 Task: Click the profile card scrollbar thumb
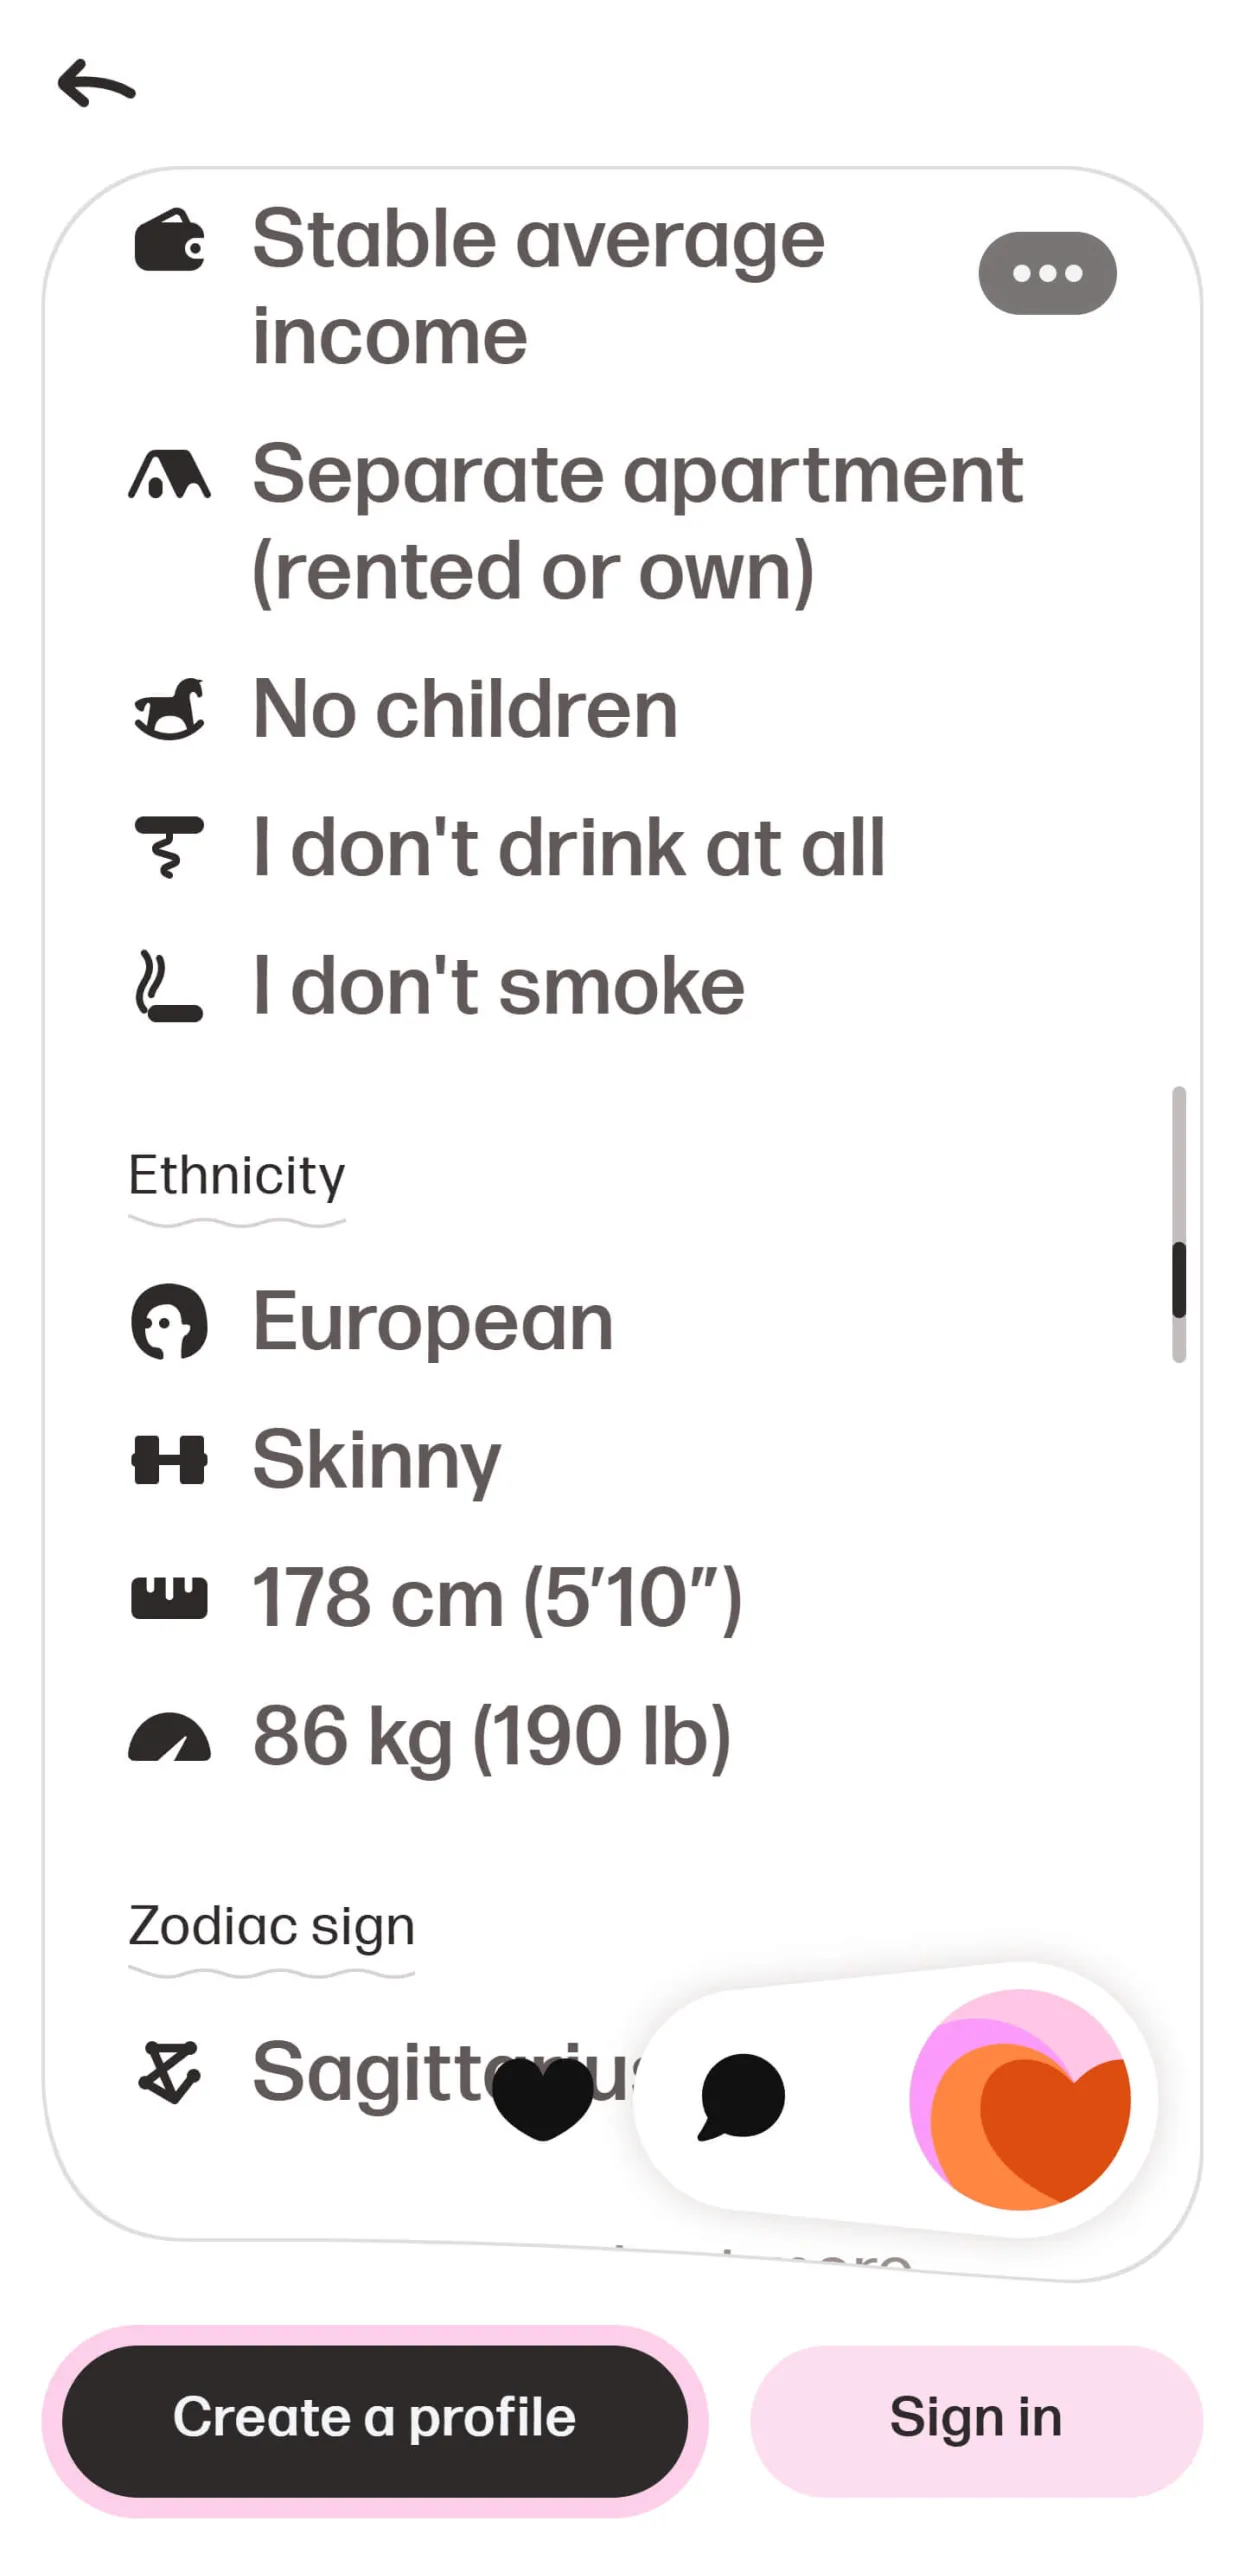pos(1178,1280)
